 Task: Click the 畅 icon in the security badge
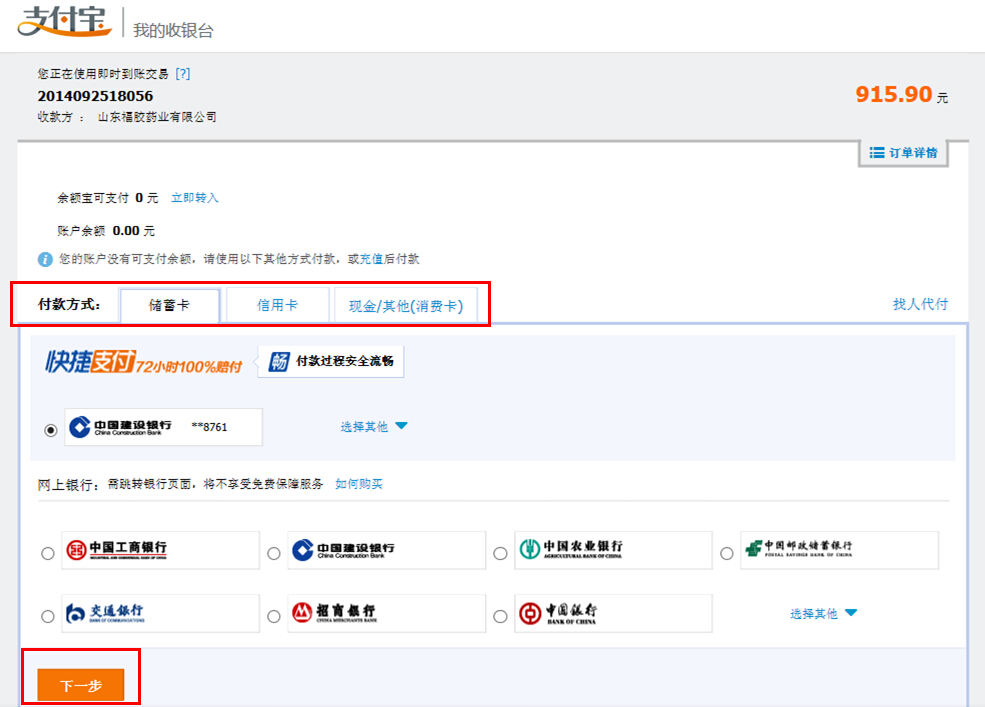[x=278, y=361]
